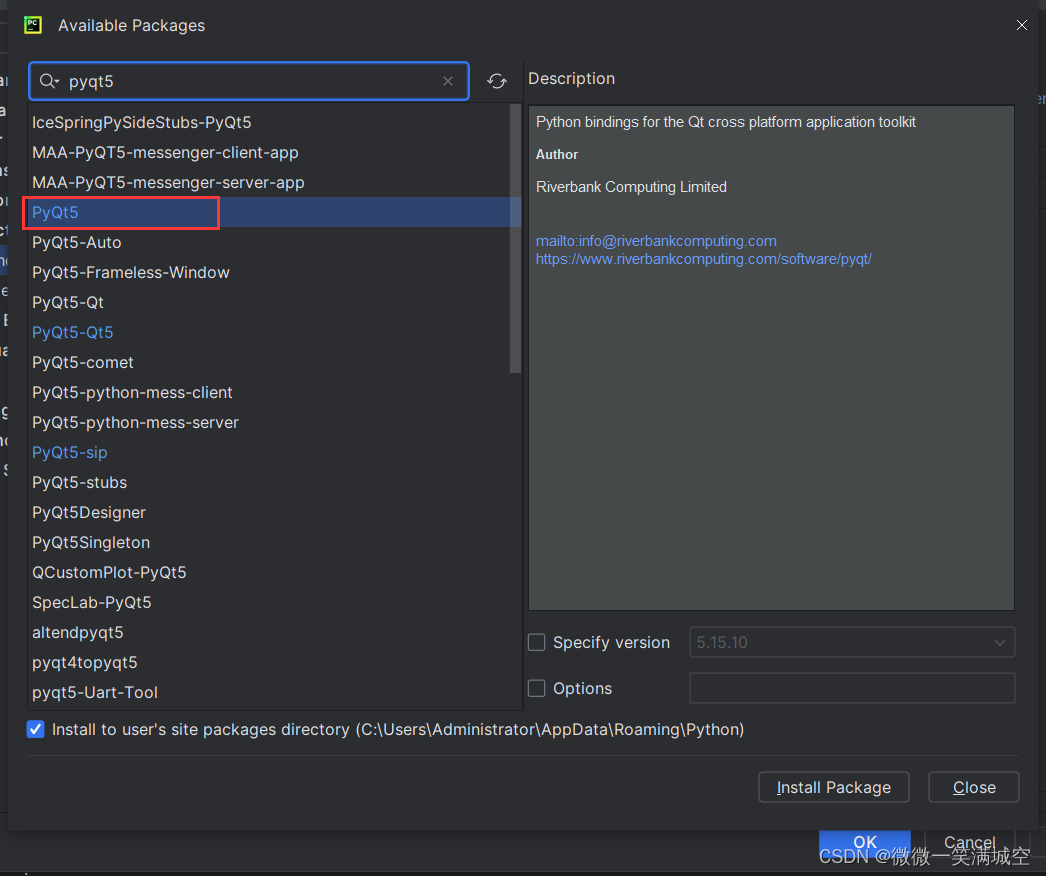Open search history magnifier icon

pyautogui.click(x=49, y=81)
